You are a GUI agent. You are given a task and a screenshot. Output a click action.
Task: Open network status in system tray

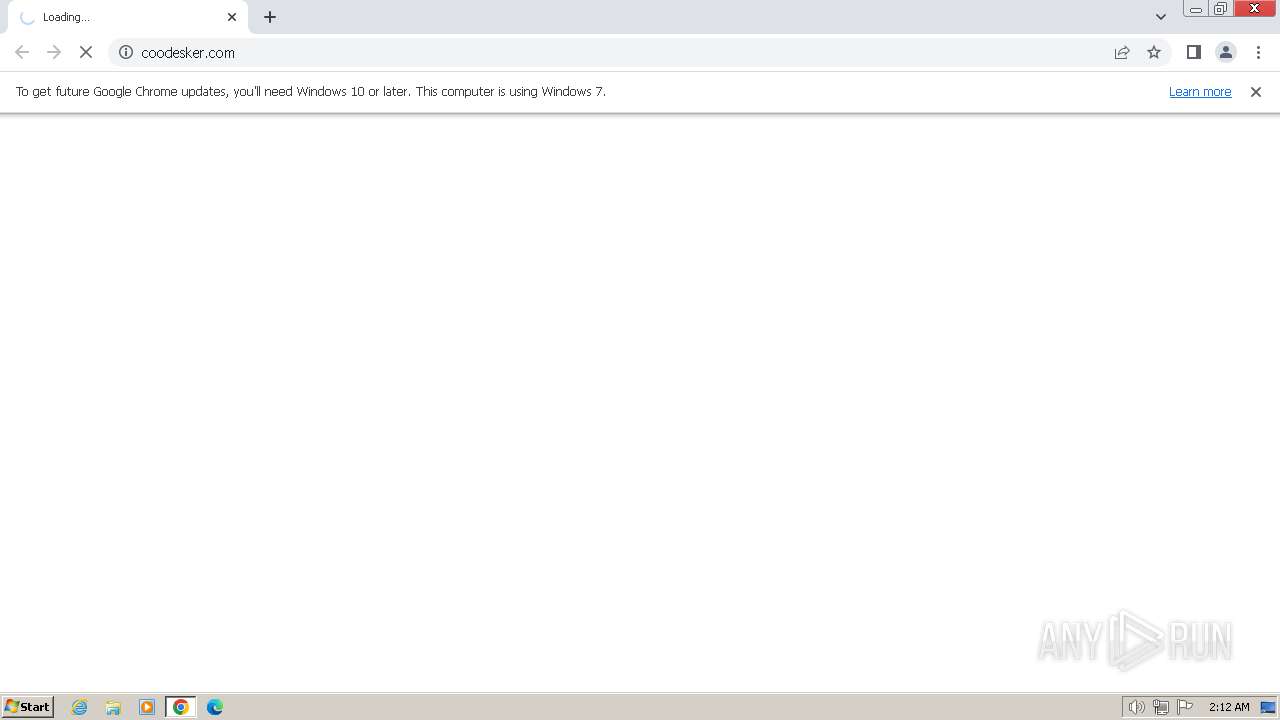1161,707
